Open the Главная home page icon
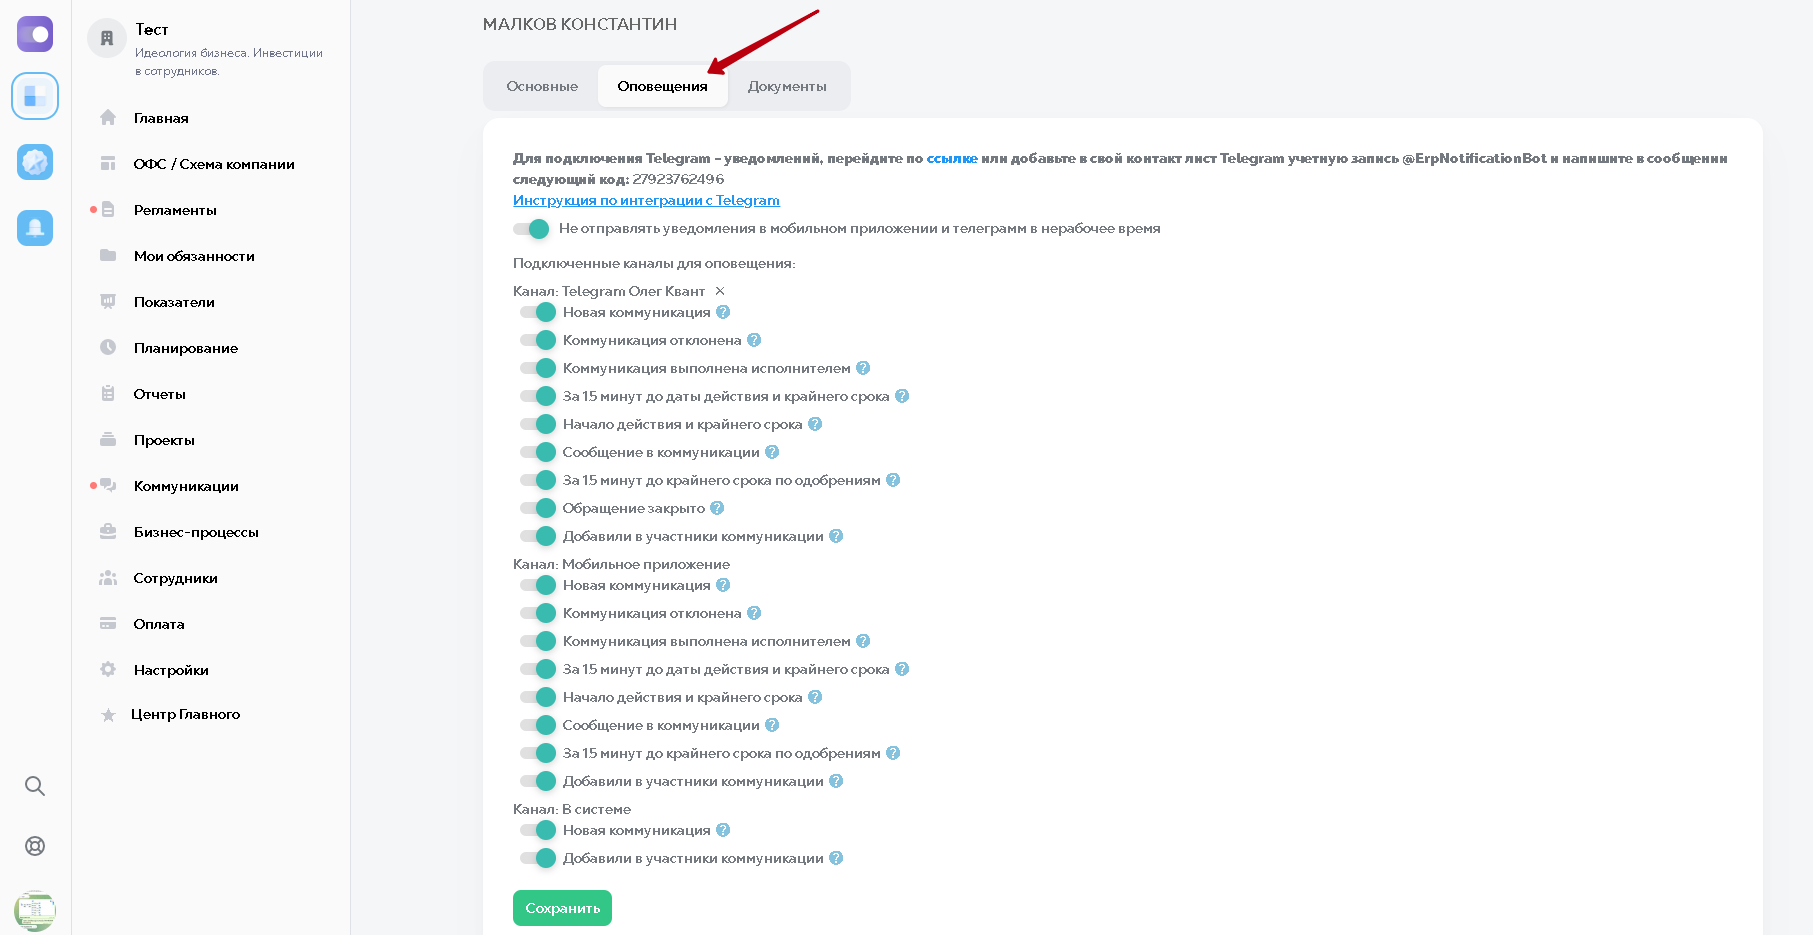The width and height of the screenshot is (1813, 935). [107, 117]
